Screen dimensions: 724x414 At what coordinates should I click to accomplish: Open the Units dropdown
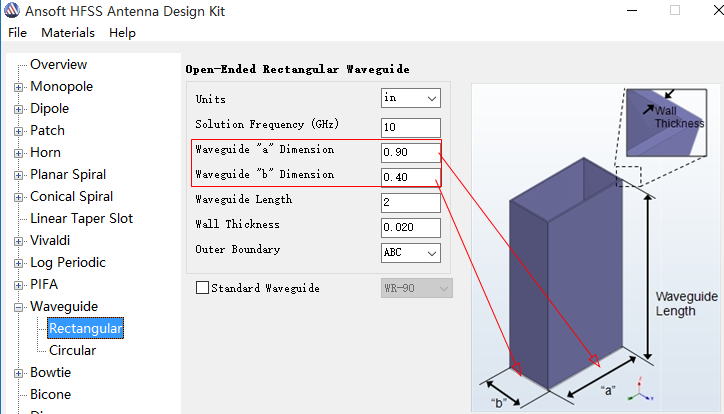[410, 98]
